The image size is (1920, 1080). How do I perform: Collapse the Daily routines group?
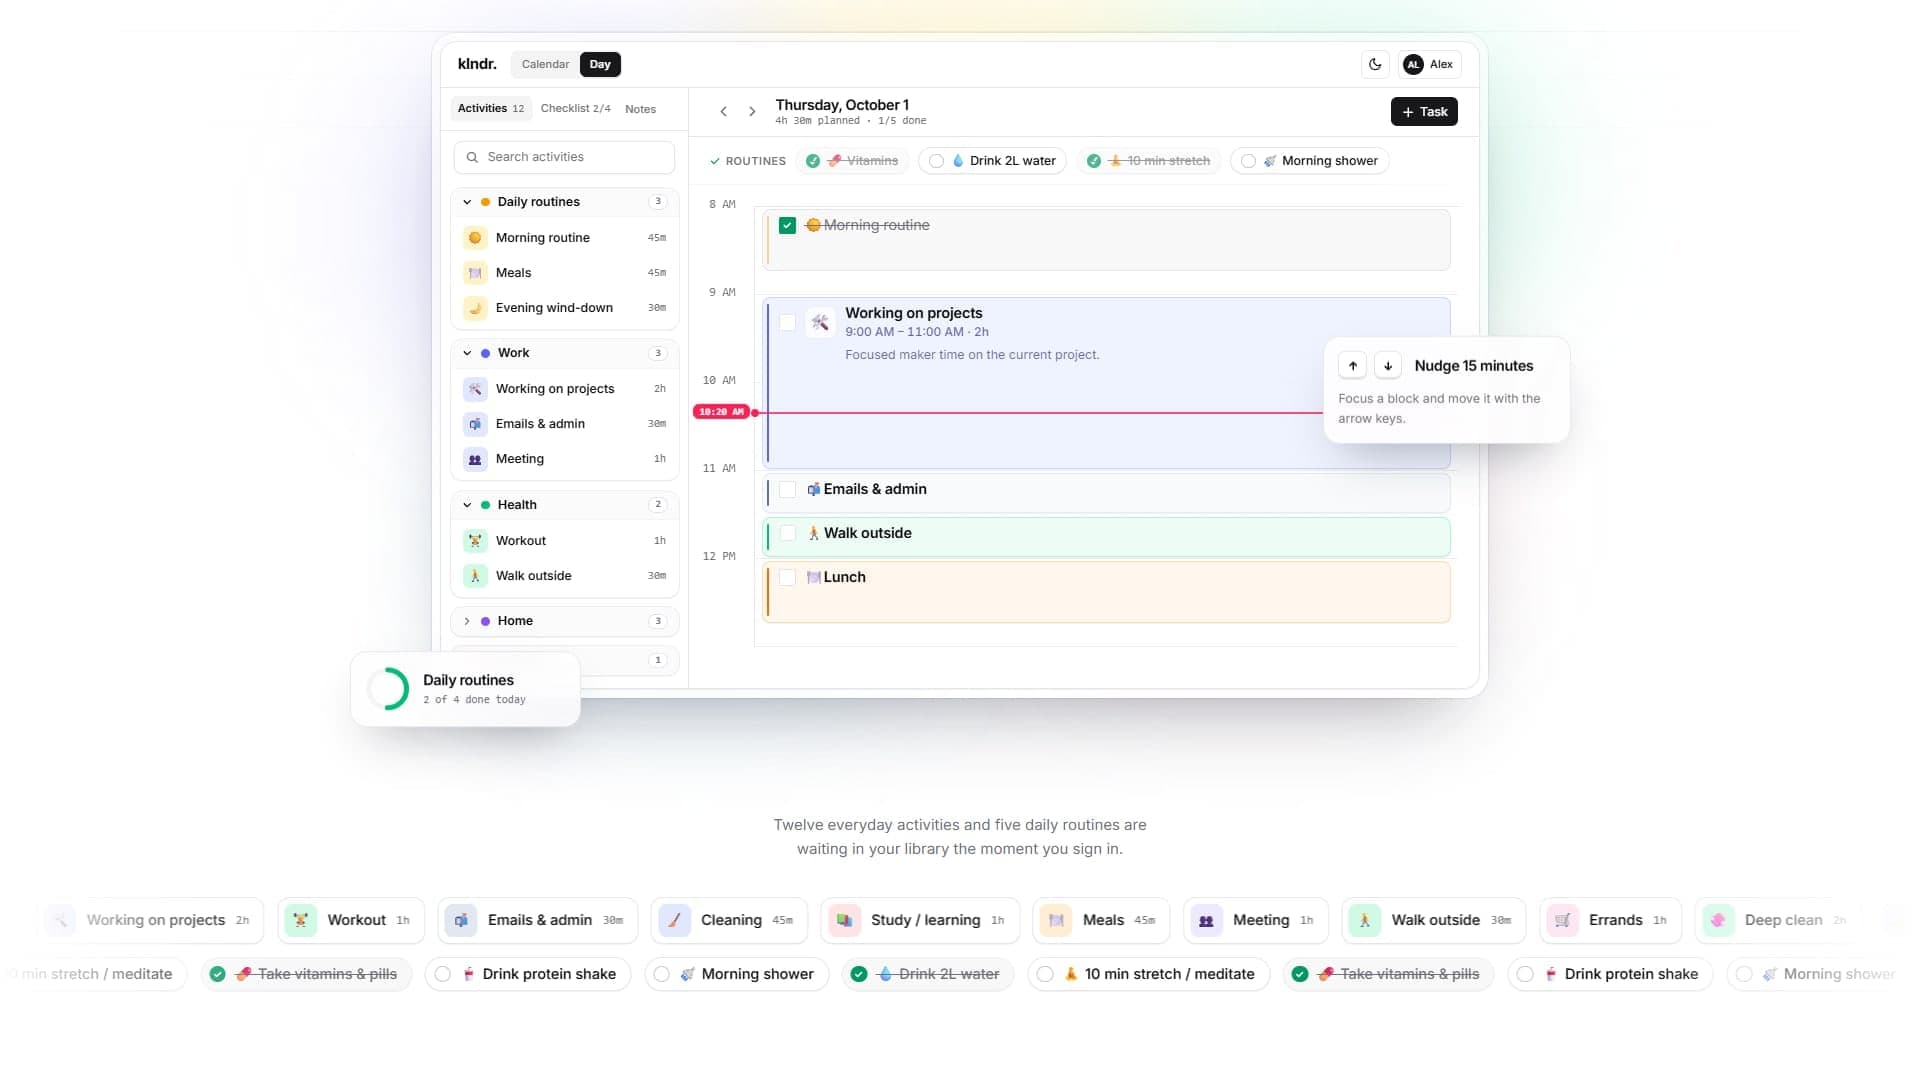(467, 202)
